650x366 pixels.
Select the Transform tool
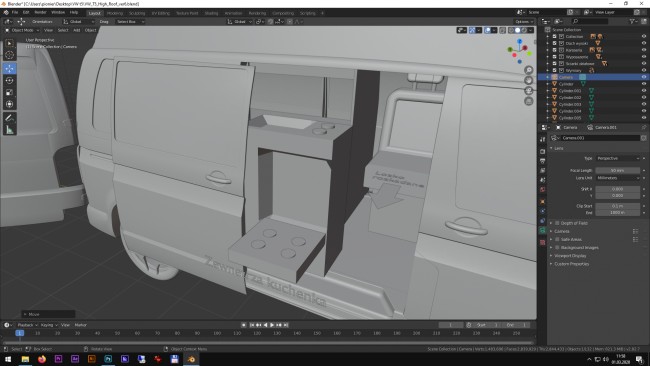tap(10, 104)
